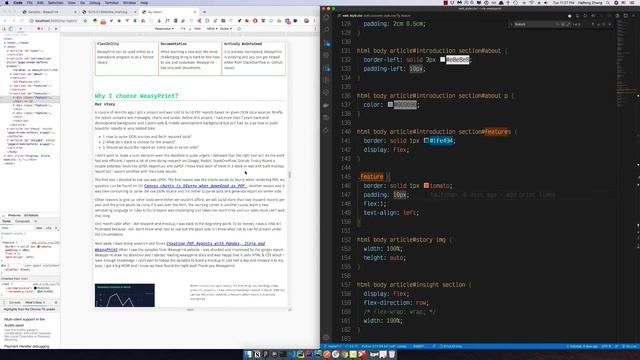Viewport: 640px width, 360px height.
Task: Go to the previous match in the find widget
Action: pos(593,24)
